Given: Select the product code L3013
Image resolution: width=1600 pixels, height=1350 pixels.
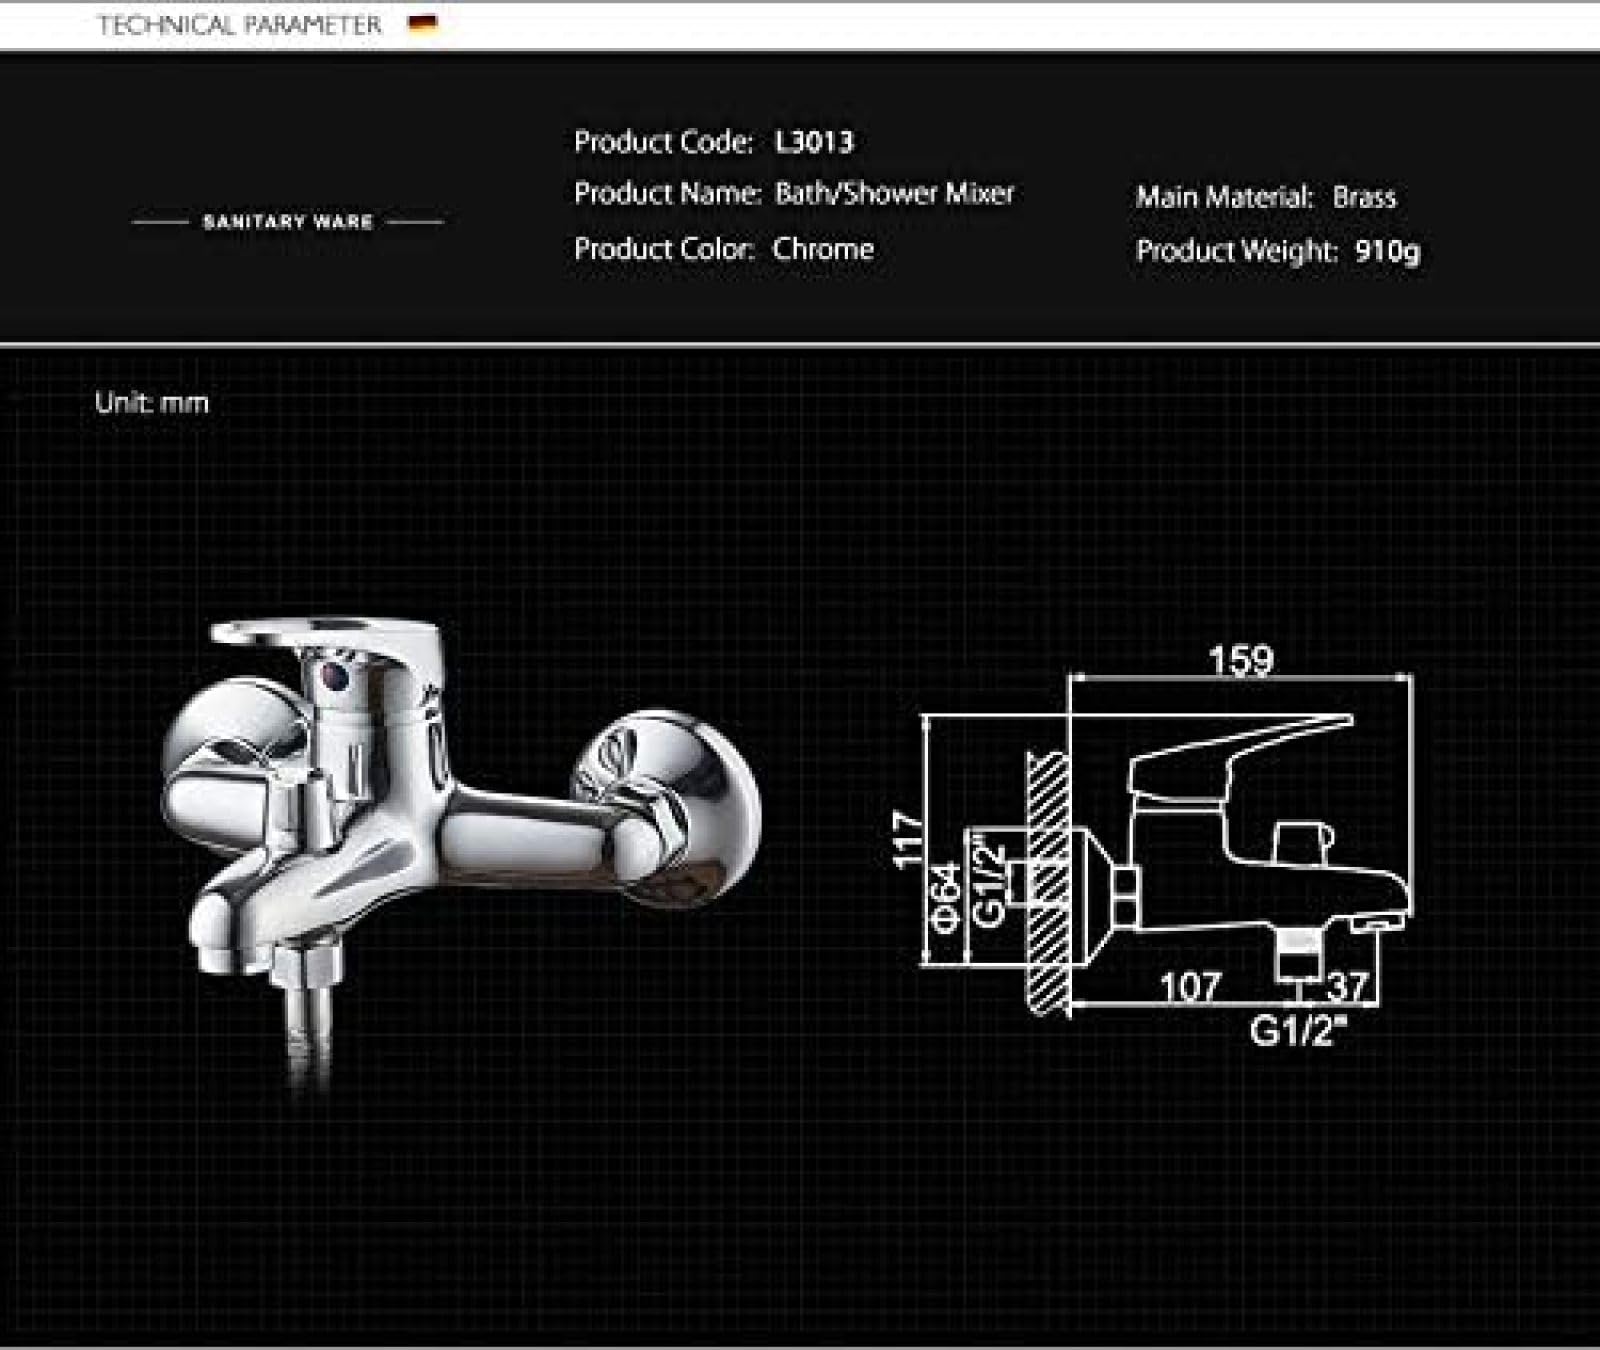Looking at the screenshot, I should point(814,141).
